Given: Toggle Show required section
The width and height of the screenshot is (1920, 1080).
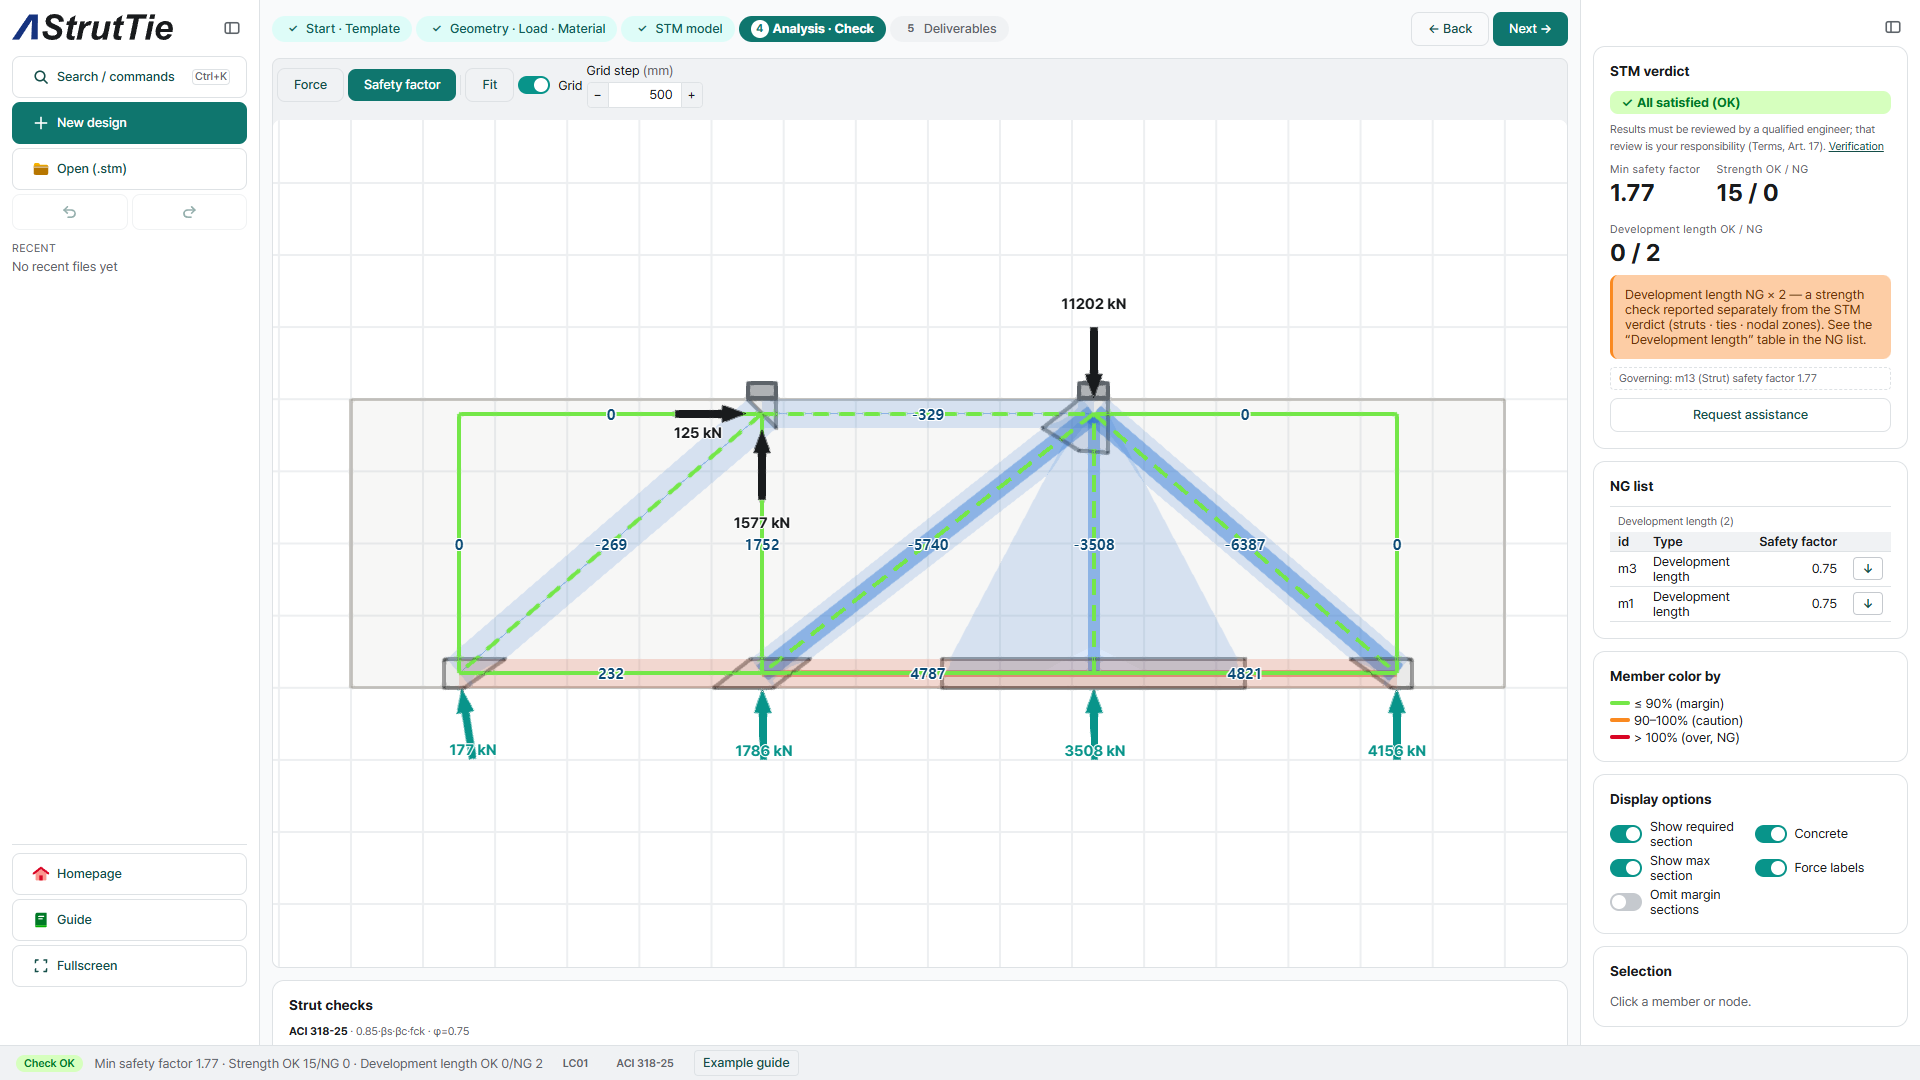Looking at the screenshot, I should [x=1626, y=834].
